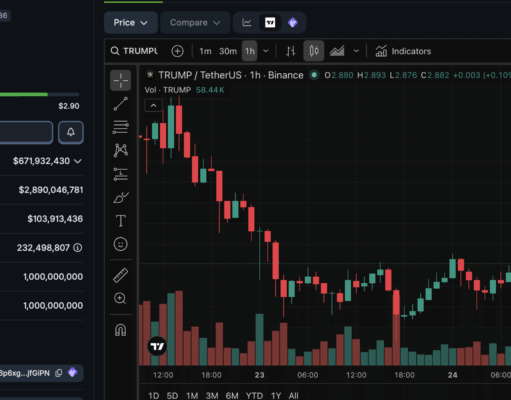Select the 1h interval

[250, 51]
